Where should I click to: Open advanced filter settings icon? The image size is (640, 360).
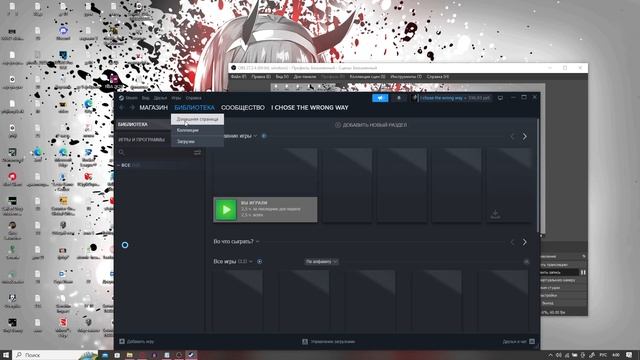(198, 152)
